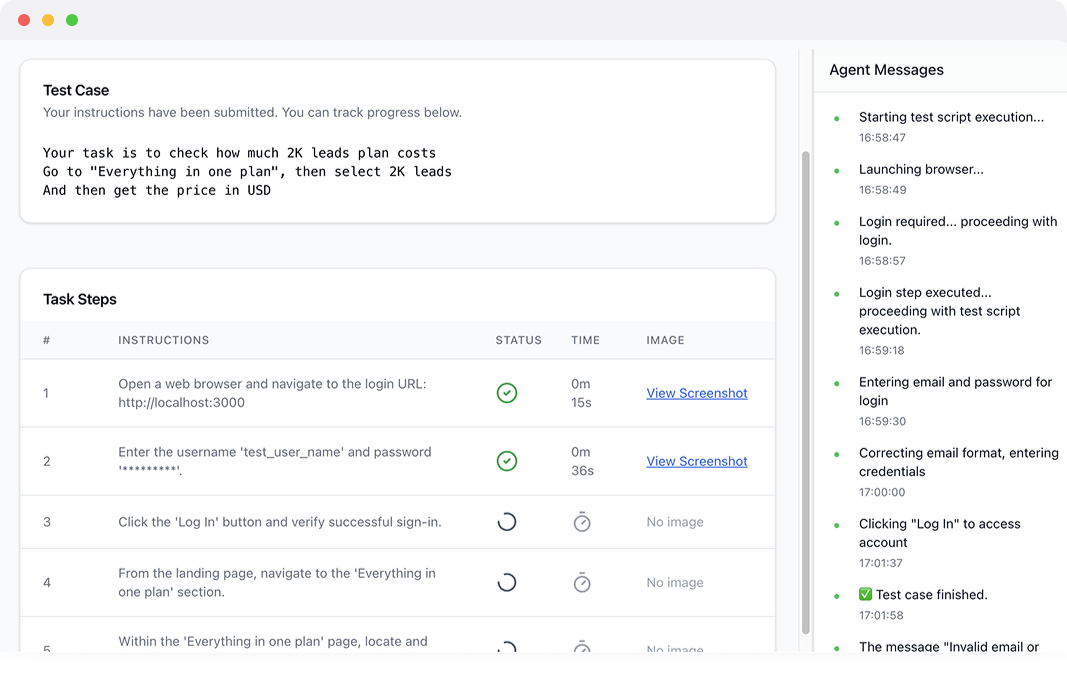Click the main panel vertical scrollbar
Viewport: 1067px width, 680px height.
click(x=806, y=391)
